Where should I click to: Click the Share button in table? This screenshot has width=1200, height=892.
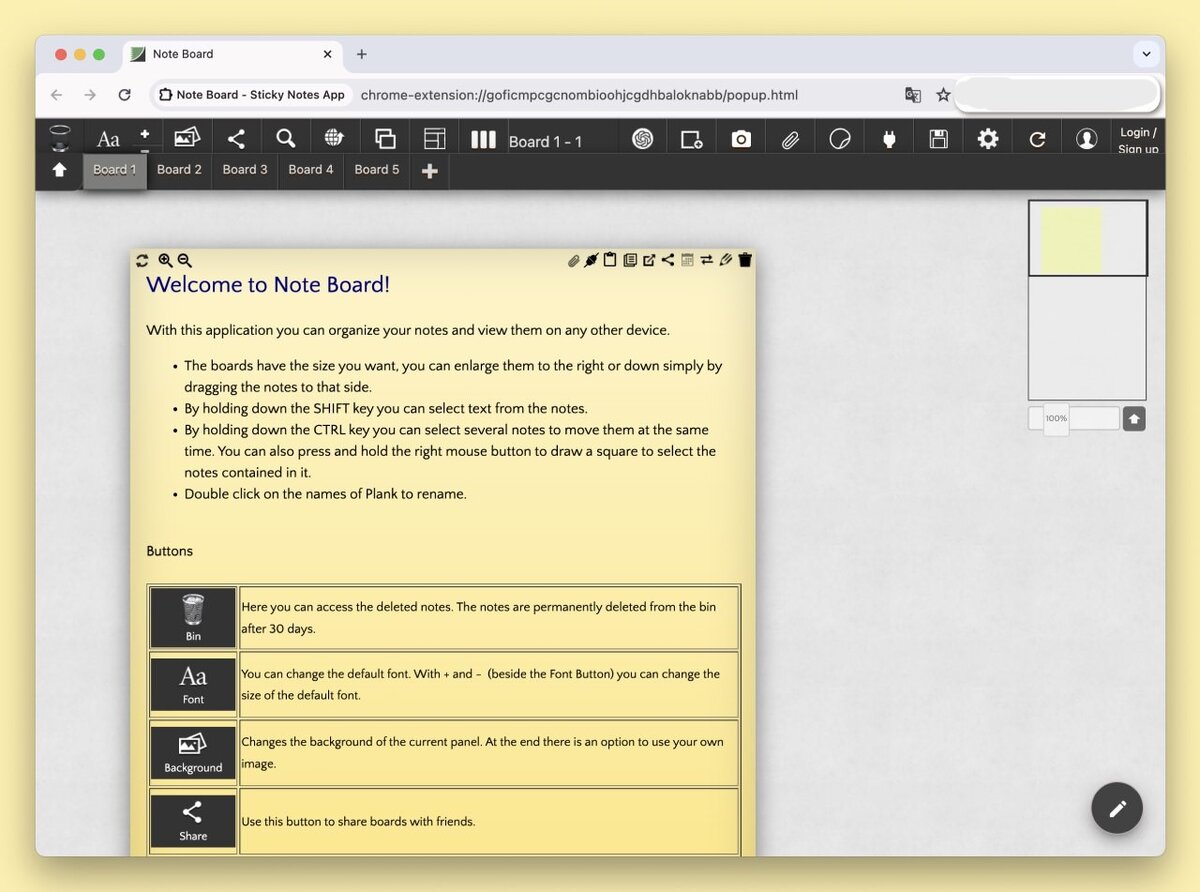193,820
